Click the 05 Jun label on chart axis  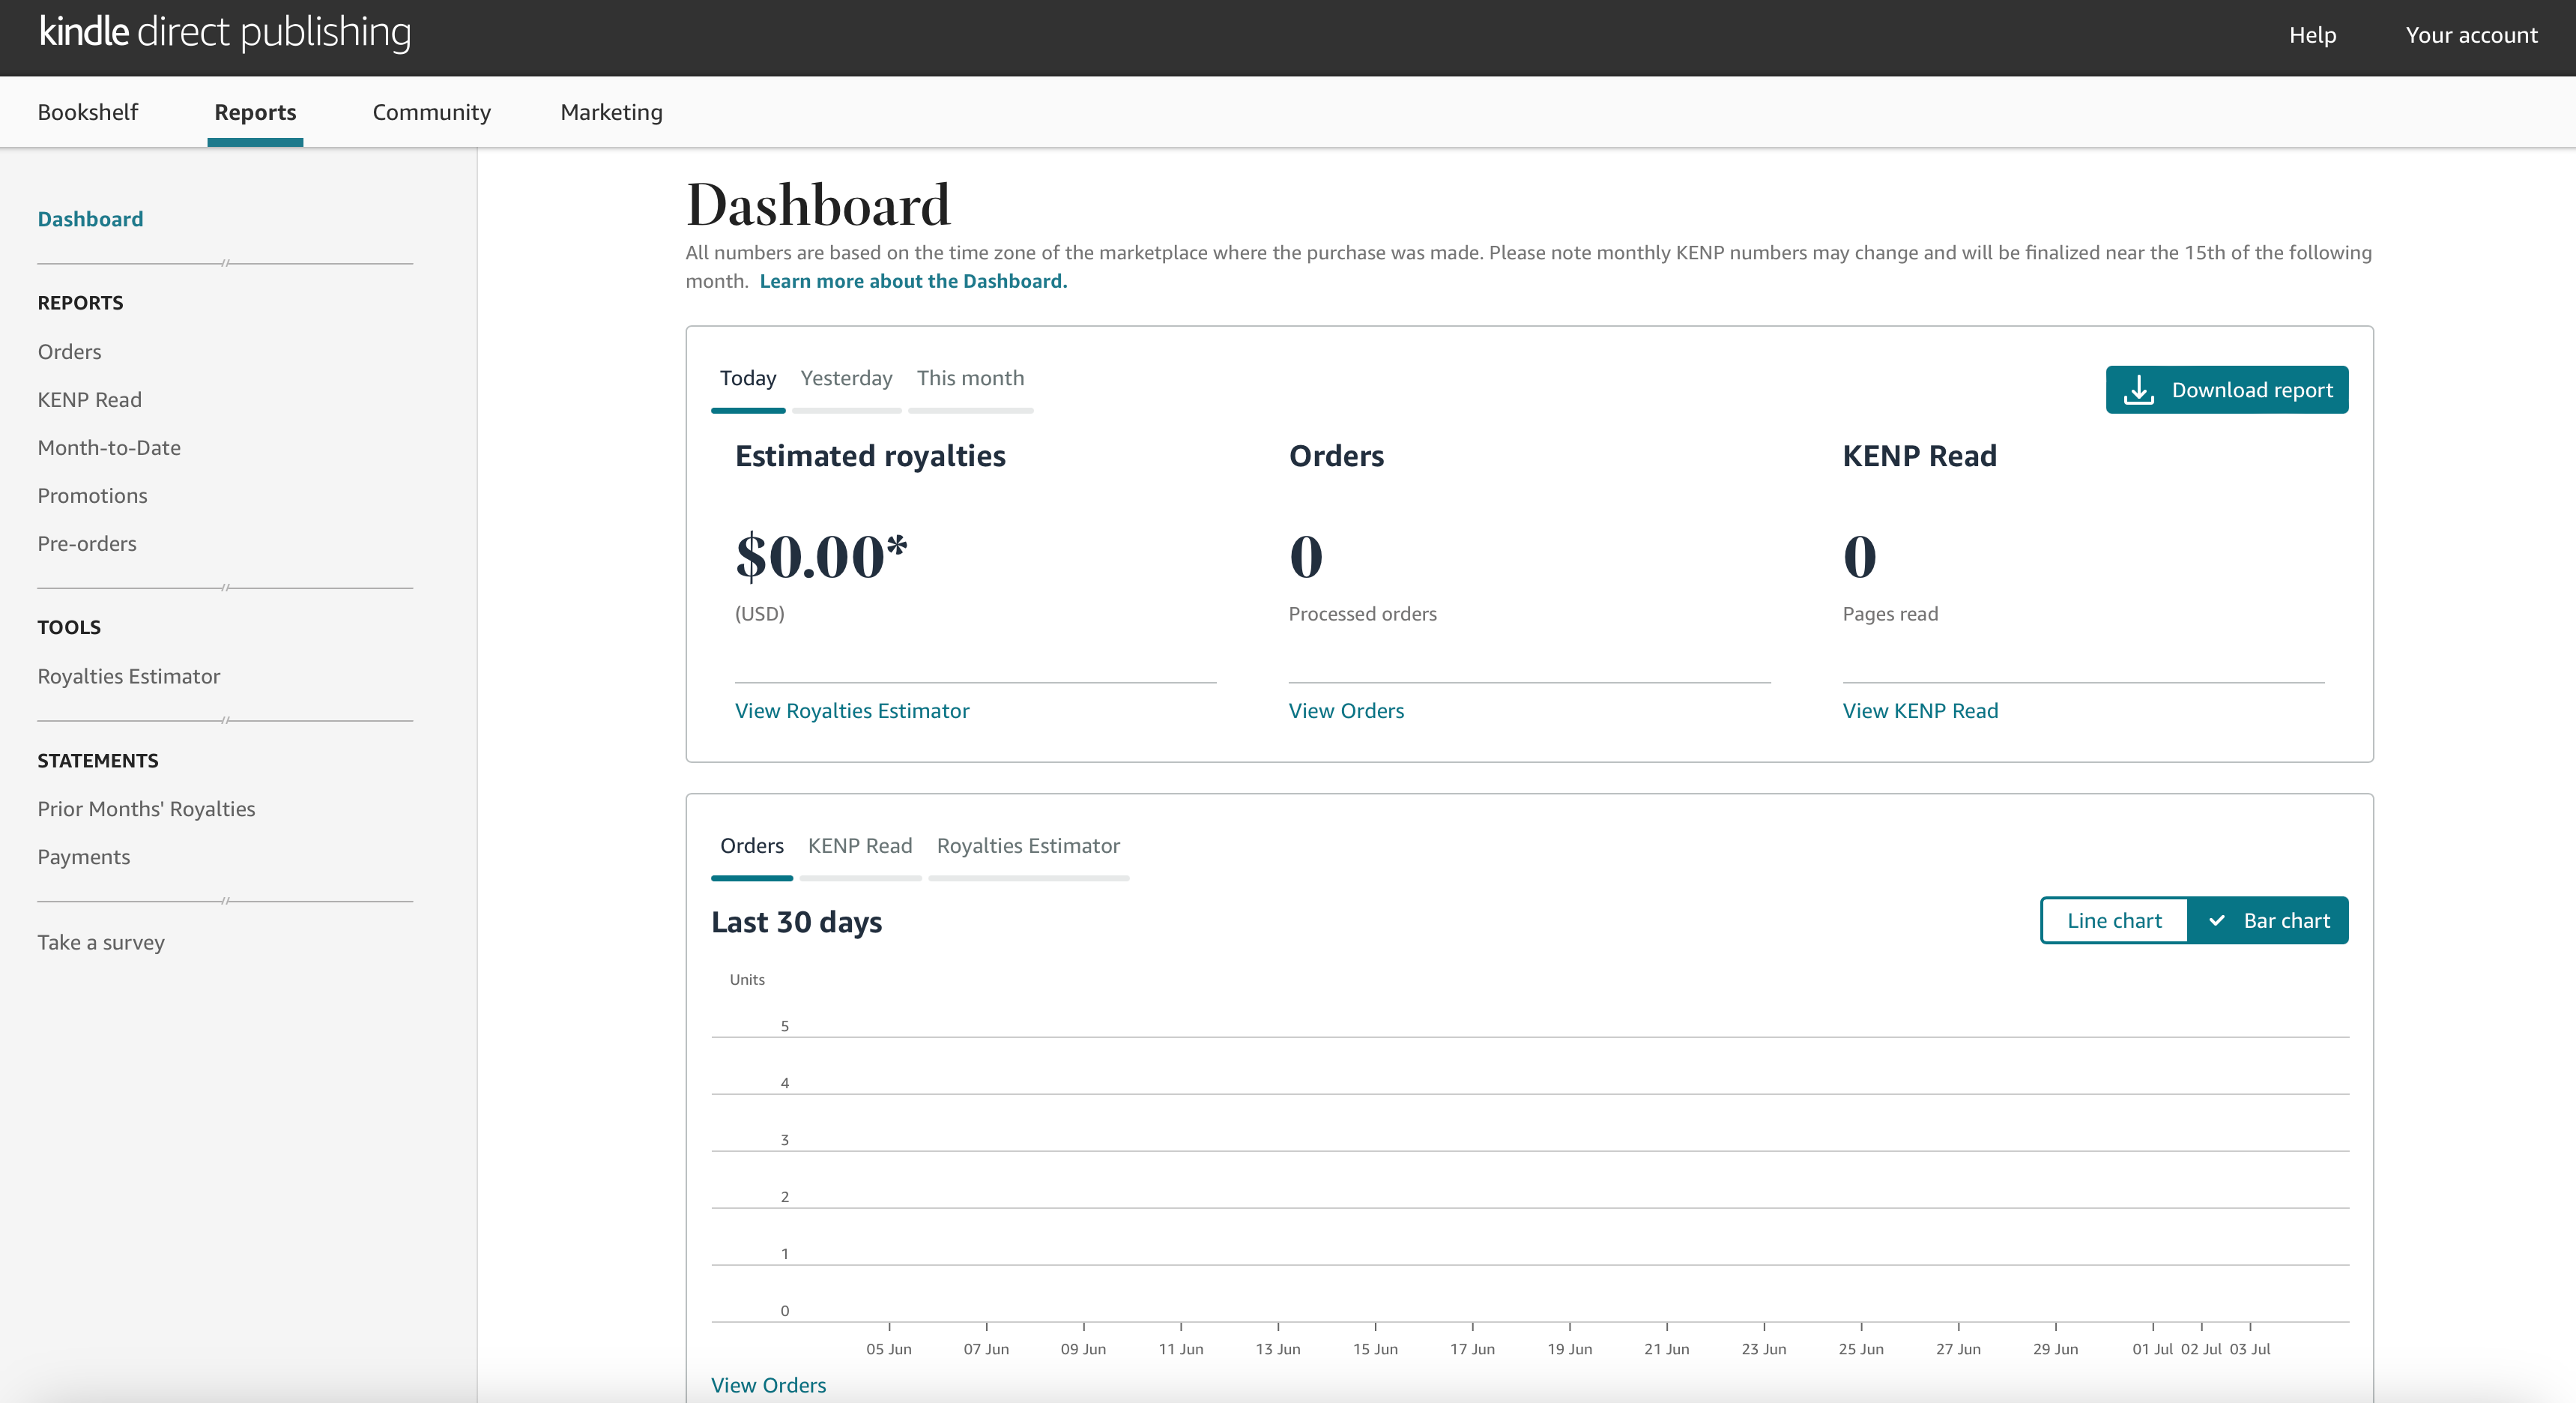(x=889, y=1349)
